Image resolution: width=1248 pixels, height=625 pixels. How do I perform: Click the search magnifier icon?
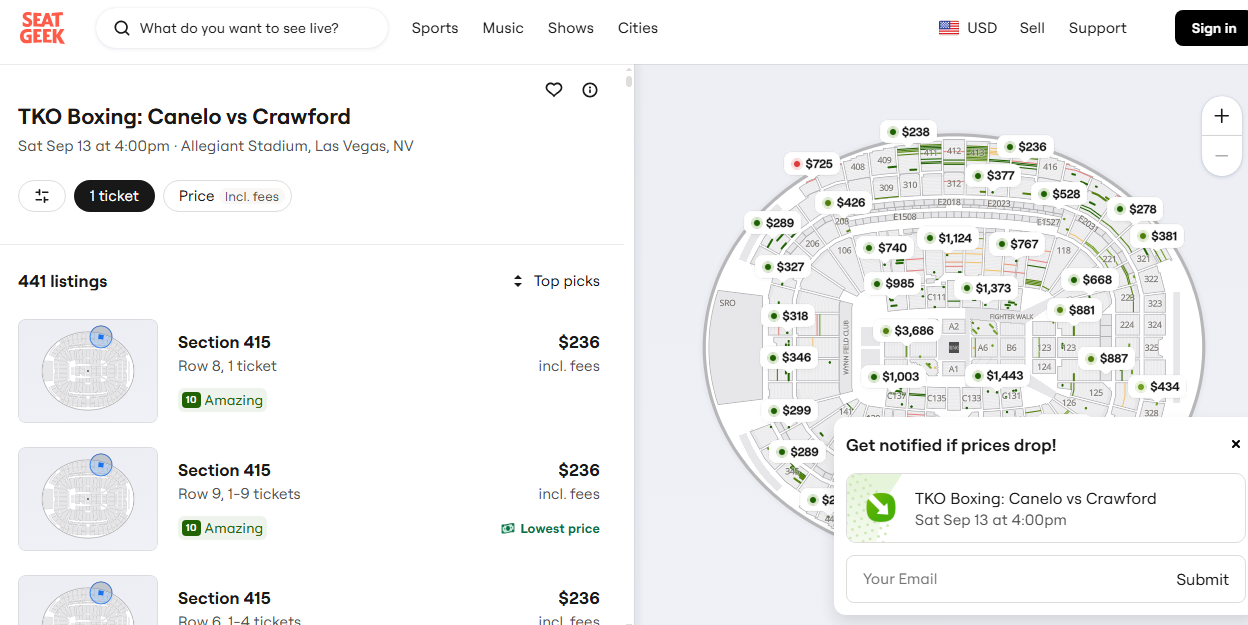pyautogui.click(x=122, y=28)
